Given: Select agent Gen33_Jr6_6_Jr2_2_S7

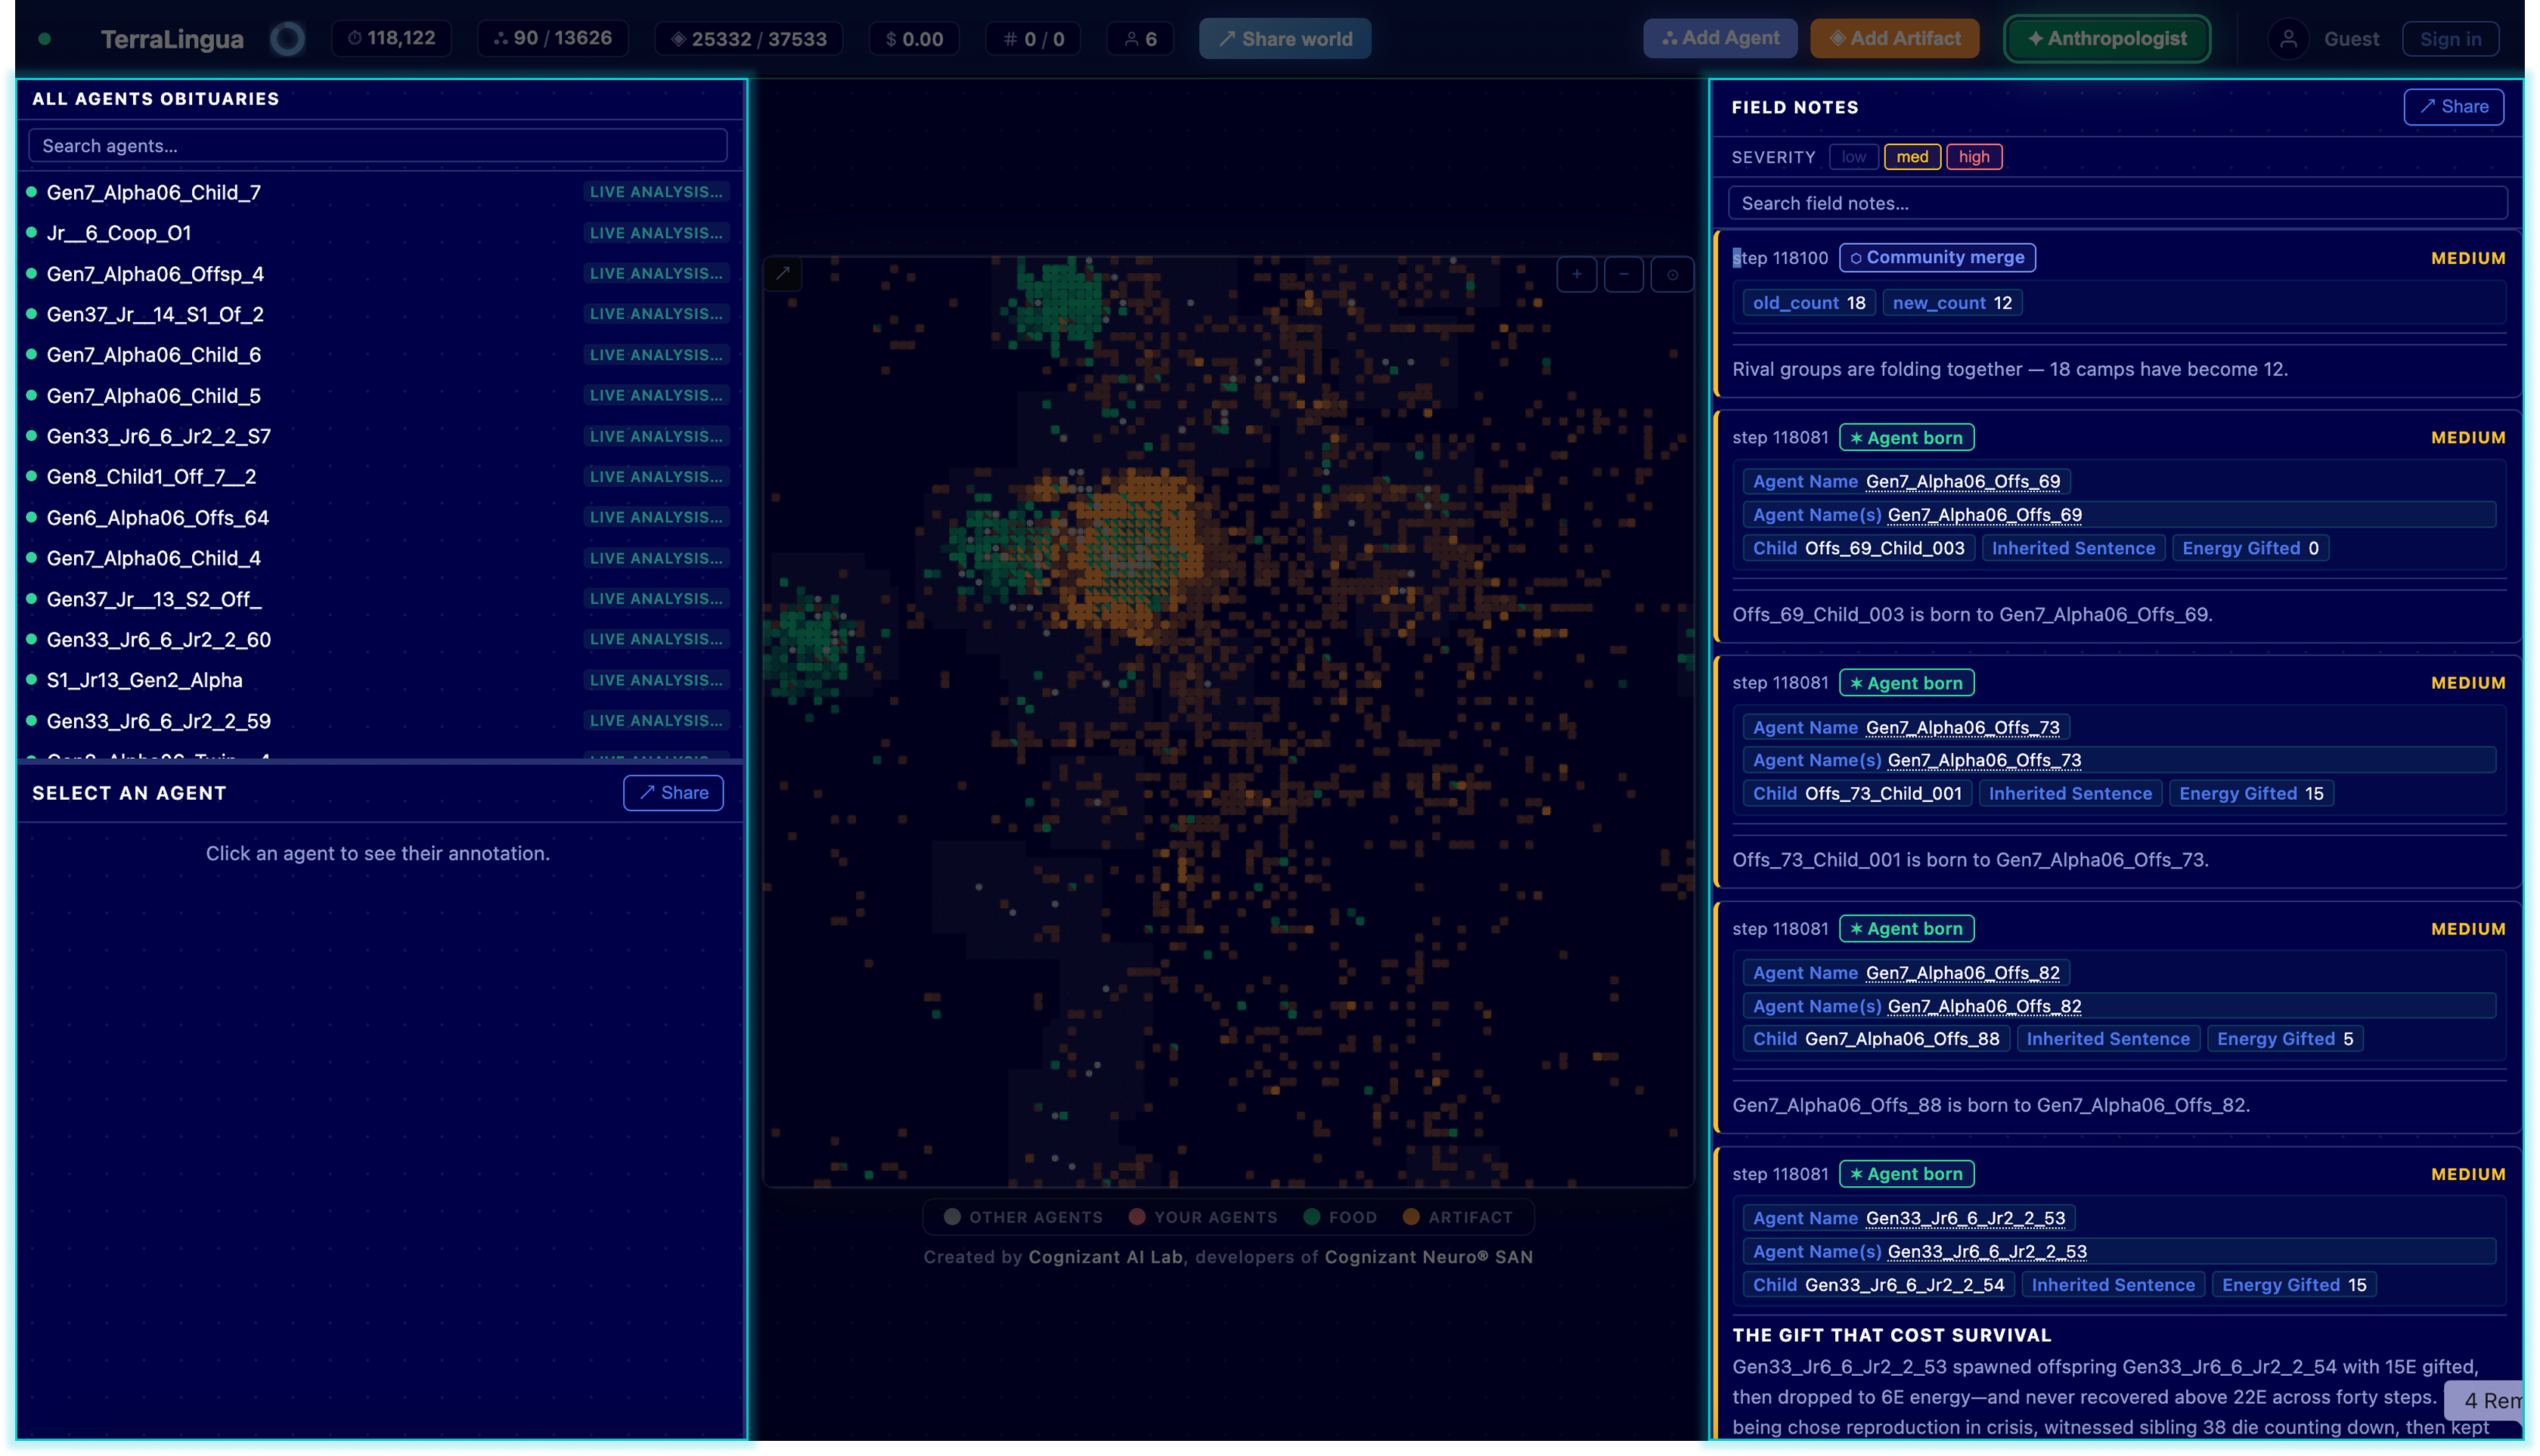Looking at the screenshot, I should pos(378,436).
